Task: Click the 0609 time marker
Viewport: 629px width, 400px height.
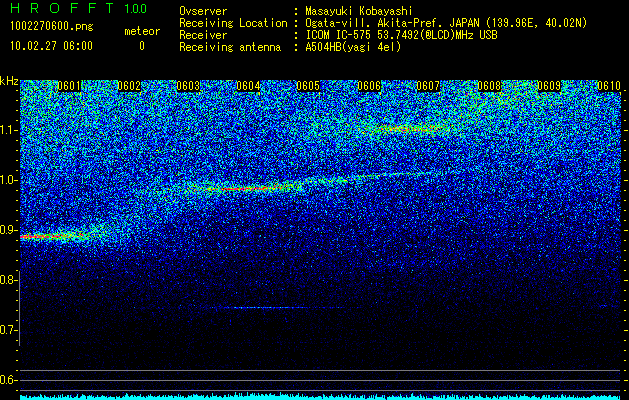Action: (549, 86)
